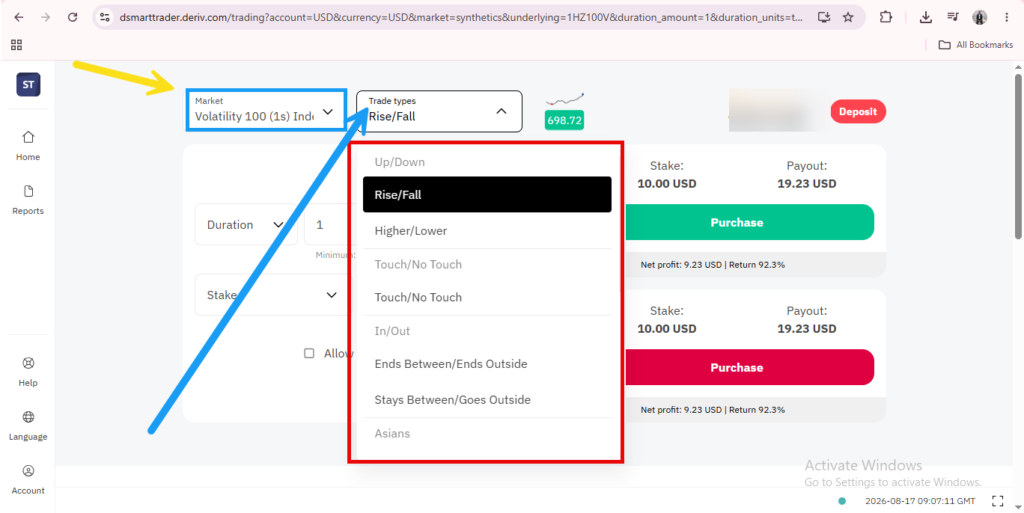Bookmark this page with star icon

848,18
